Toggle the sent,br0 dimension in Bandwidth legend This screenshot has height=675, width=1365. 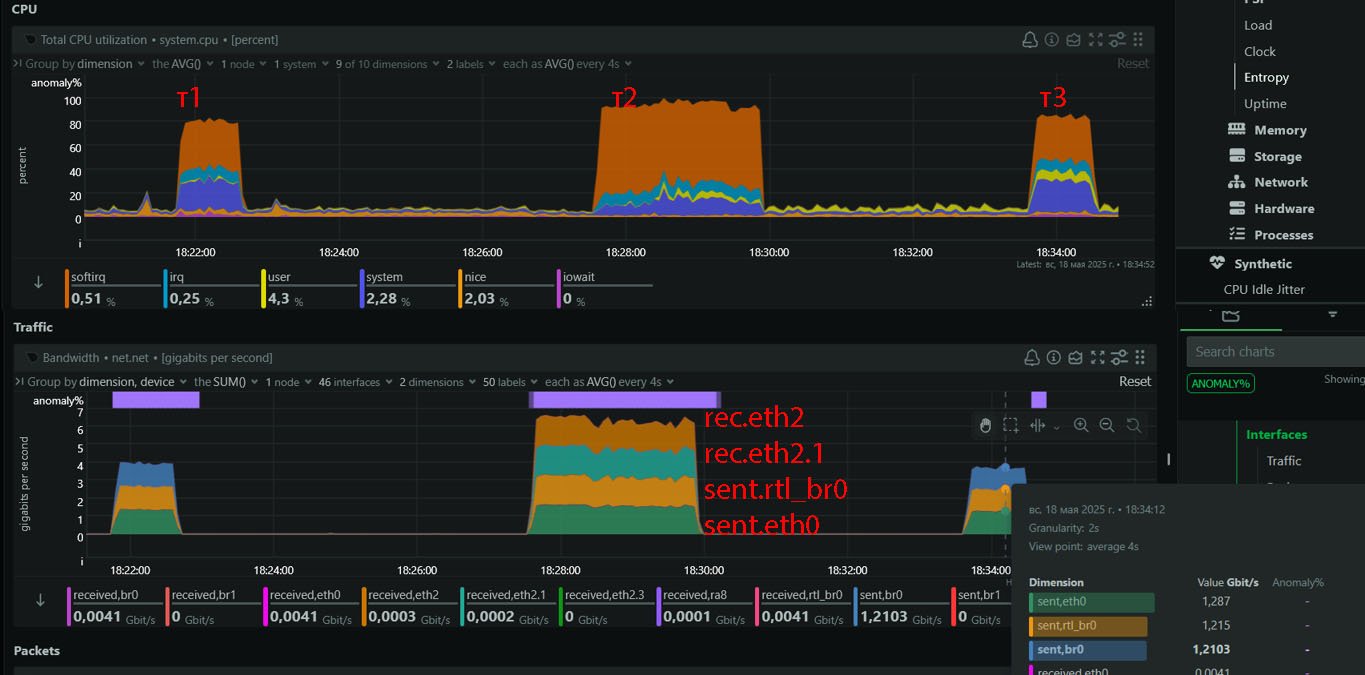click(x=898, y=607)
